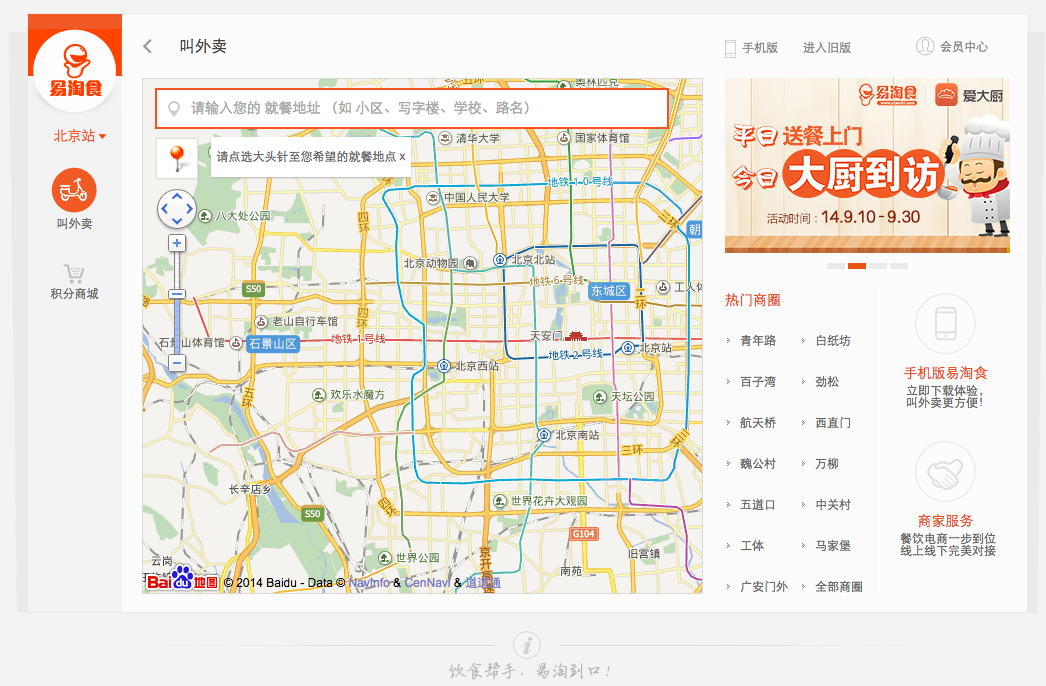Zoom in the map with plus button
Image resolution: width=1046 pixels, height=686 pixels.
pos(177,243)
